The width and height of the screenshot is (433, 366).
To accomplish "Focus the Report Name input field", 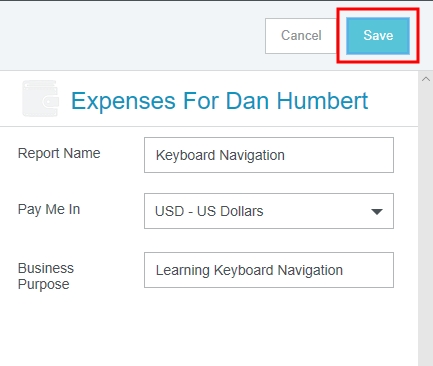I will pyautogui.click(x=269, y=155).
